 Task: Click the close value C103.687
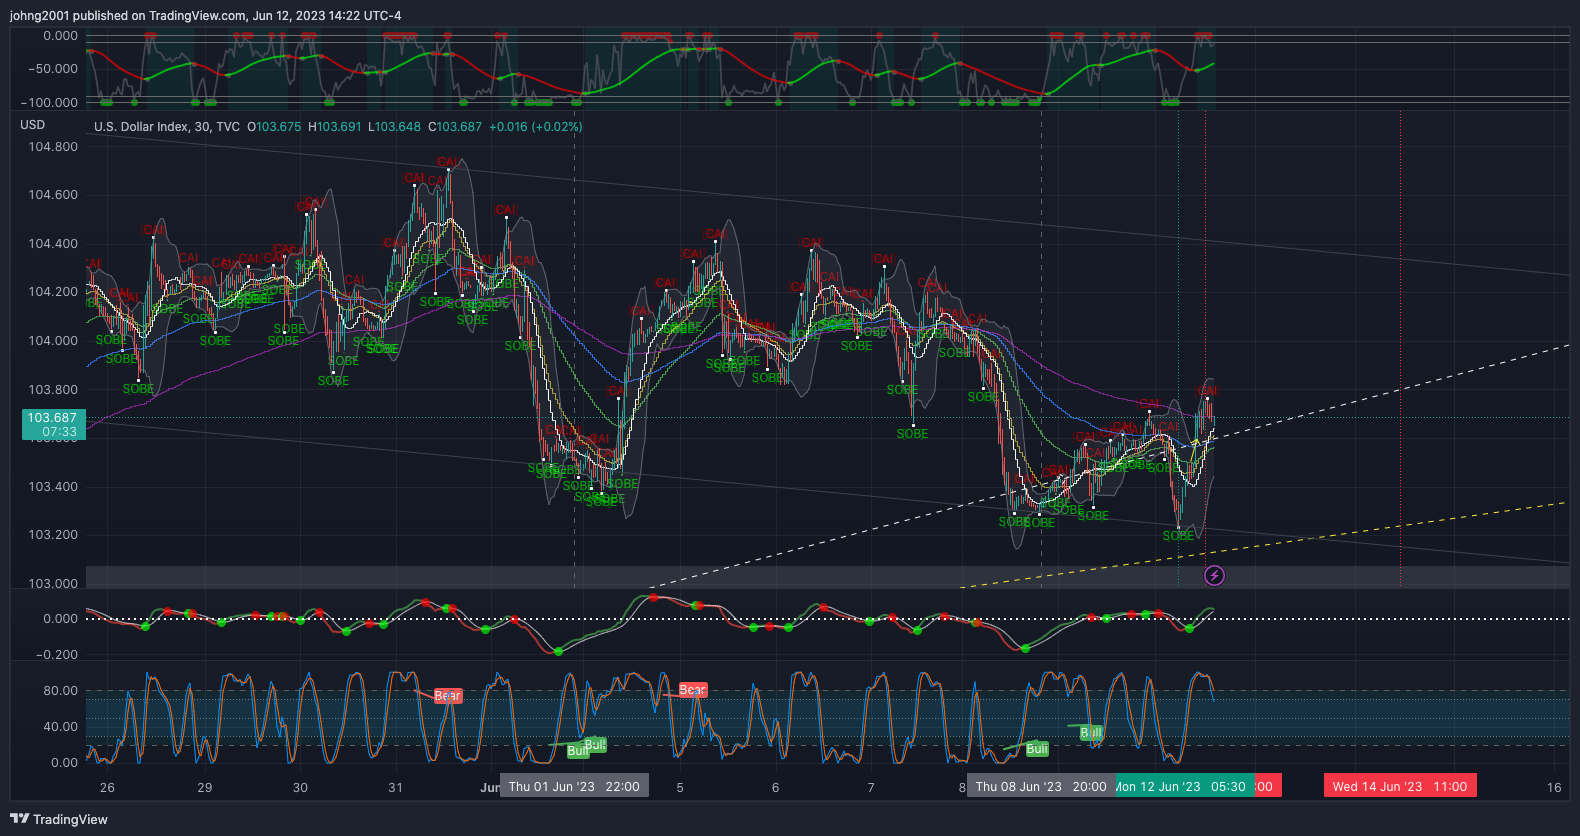coord(455,127)
